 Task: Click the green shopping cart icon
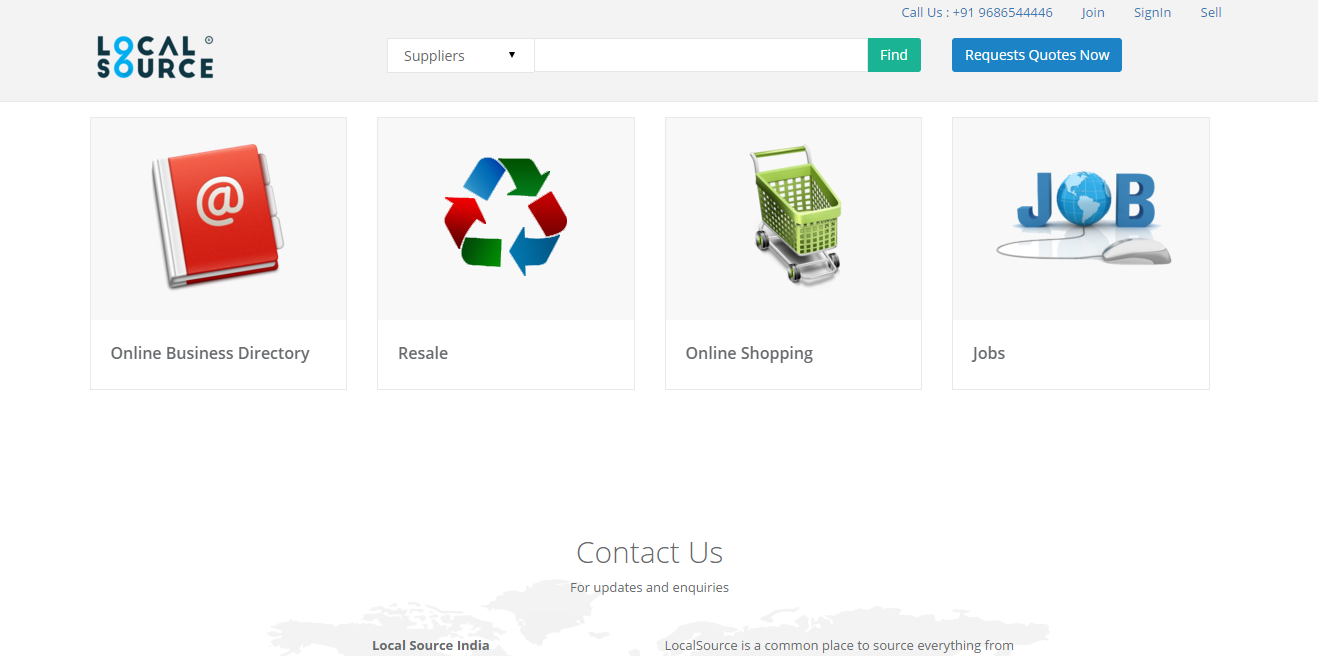coord(794,215)
